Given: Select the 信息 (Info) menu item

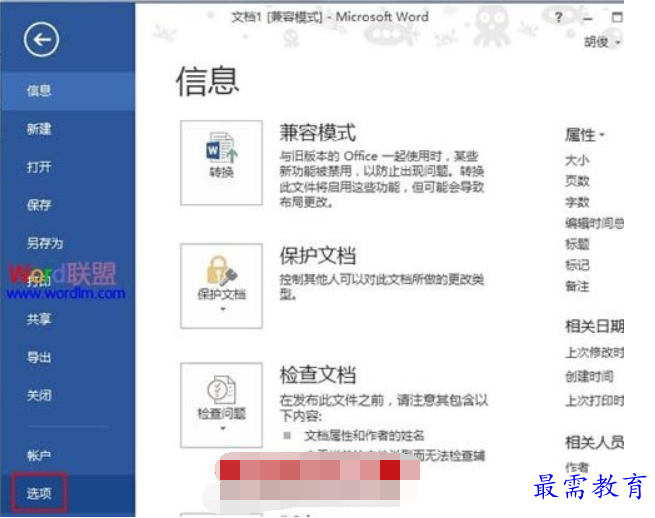Looking at the screenshot, I should (68, 91).
